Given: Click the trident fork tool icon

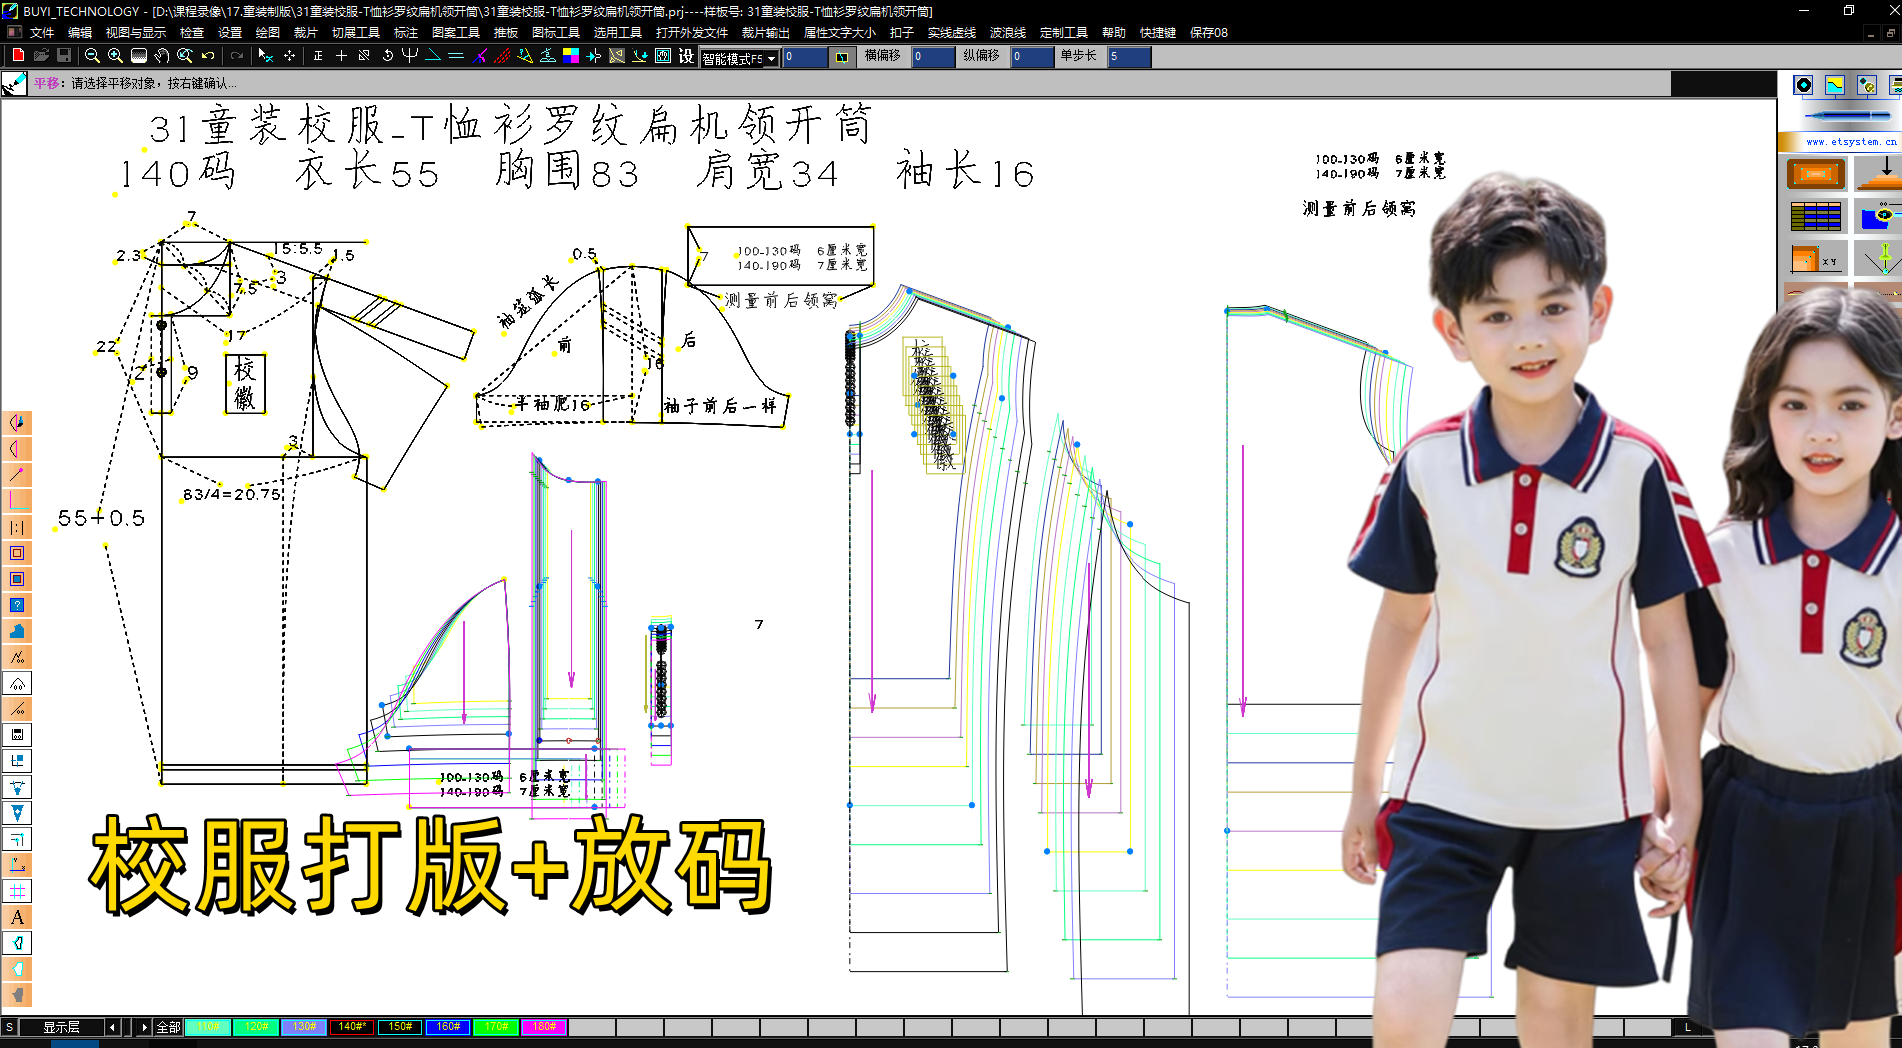Looking at the screenshot, I should pyautogui.click(x=410, y=56).
